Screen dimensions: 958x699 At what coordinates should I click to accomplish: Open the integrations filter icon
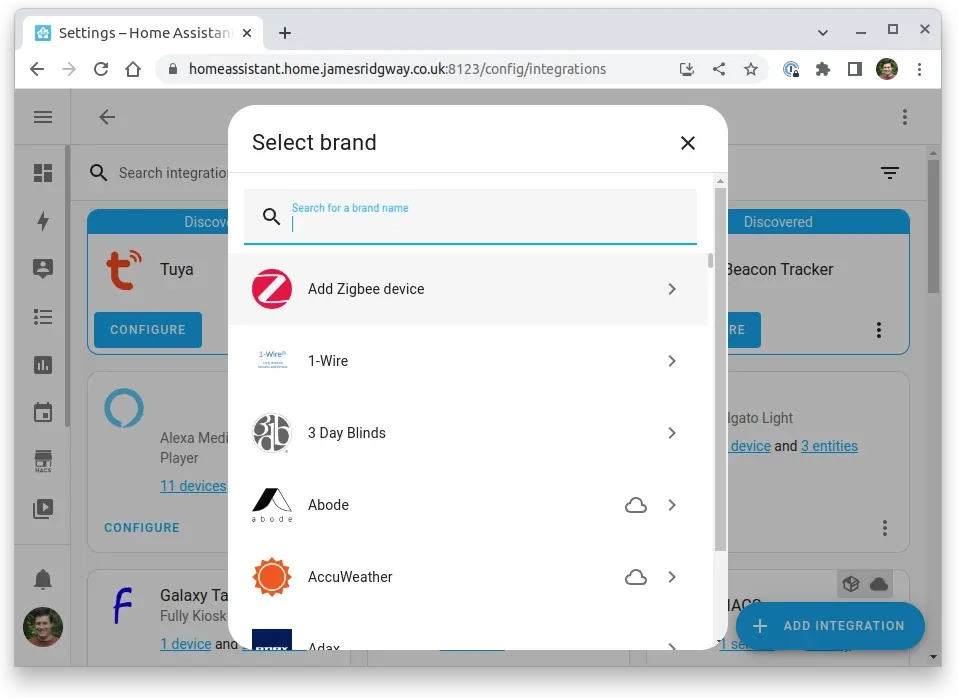point(890,173)
